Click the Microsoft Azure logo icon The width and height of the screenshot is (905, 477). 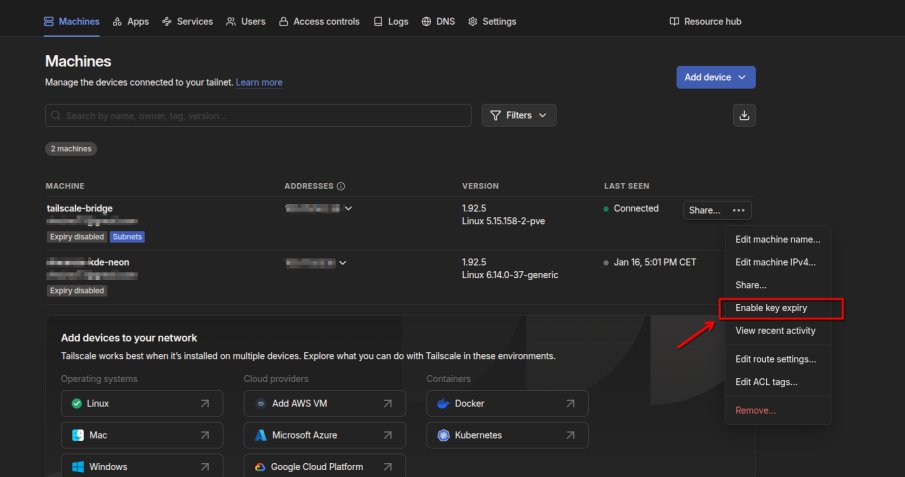(x=261, y=435)
